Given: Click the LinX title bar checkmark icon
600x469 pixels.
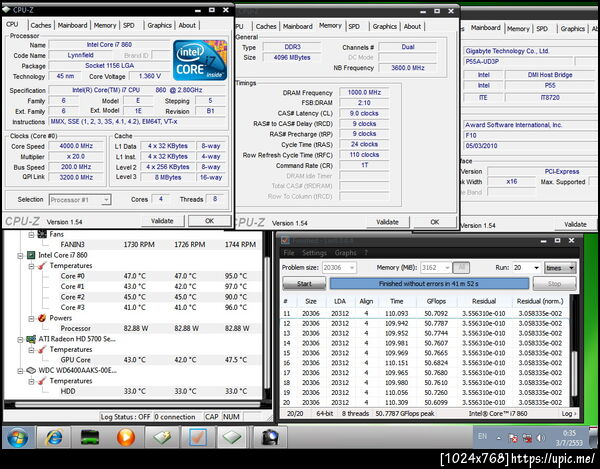Looking at the screenshot, I should click(x=285, y=241).
